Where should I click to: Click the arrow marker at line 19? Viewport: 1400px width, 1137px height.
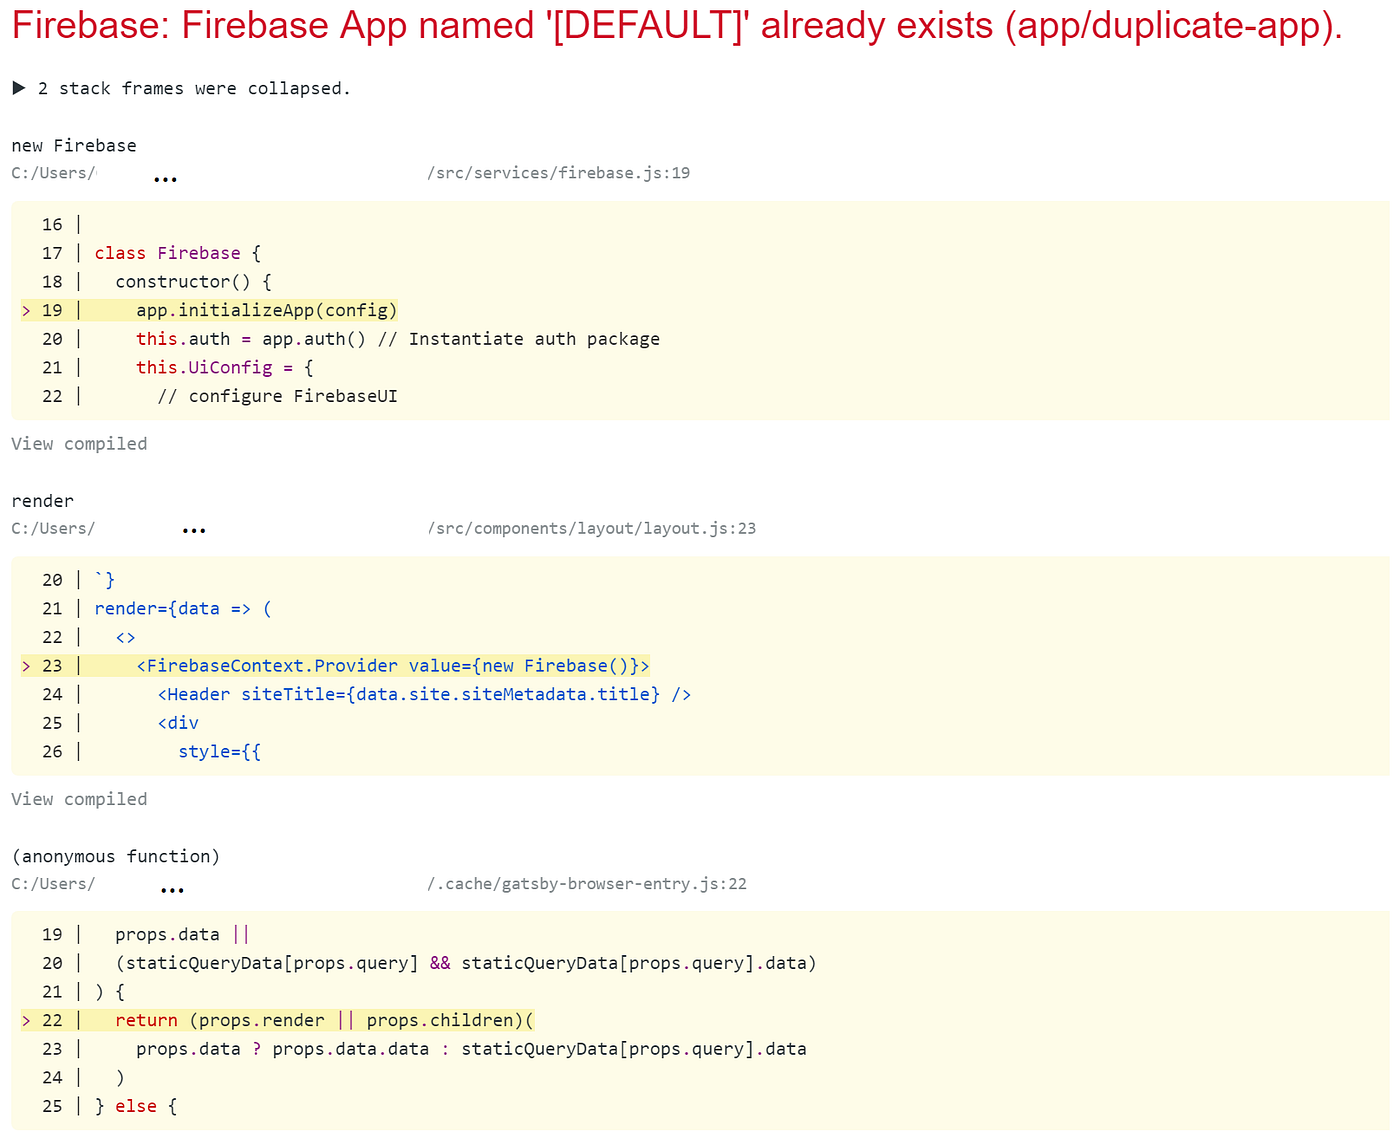[25, 310]
